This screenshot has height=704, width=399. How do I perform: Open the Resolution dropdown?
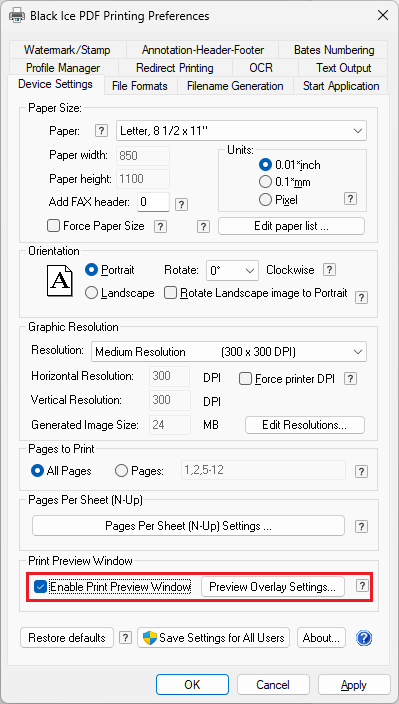click(x=228, y=352)
